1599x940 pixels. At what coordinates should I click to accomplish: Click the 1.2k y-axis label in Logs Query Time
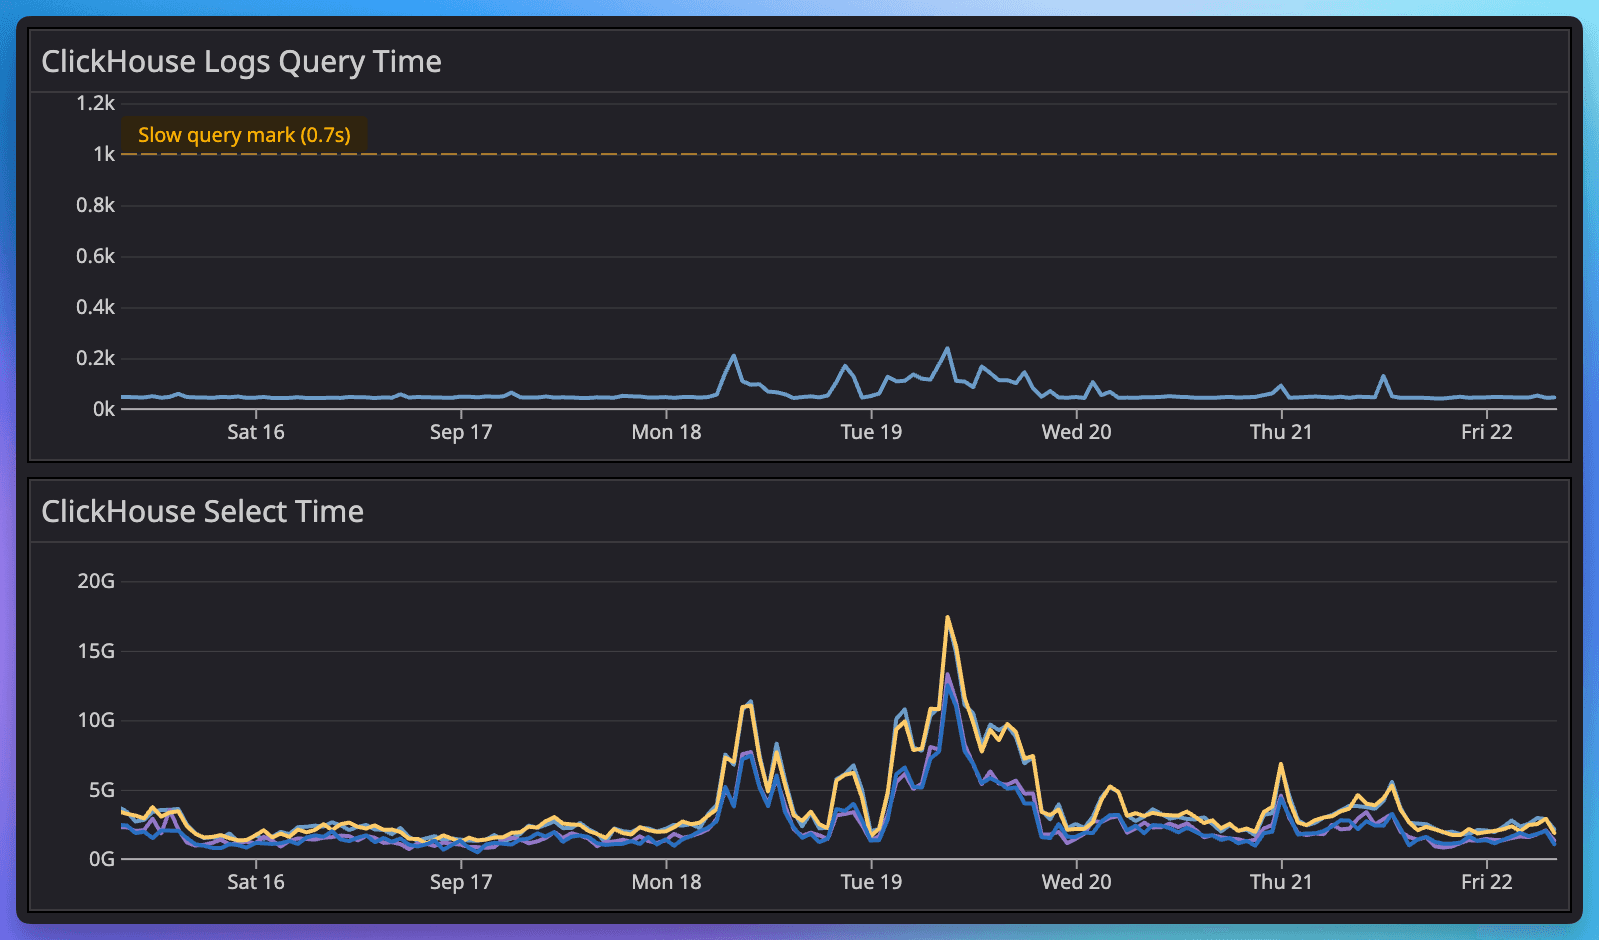96,103
